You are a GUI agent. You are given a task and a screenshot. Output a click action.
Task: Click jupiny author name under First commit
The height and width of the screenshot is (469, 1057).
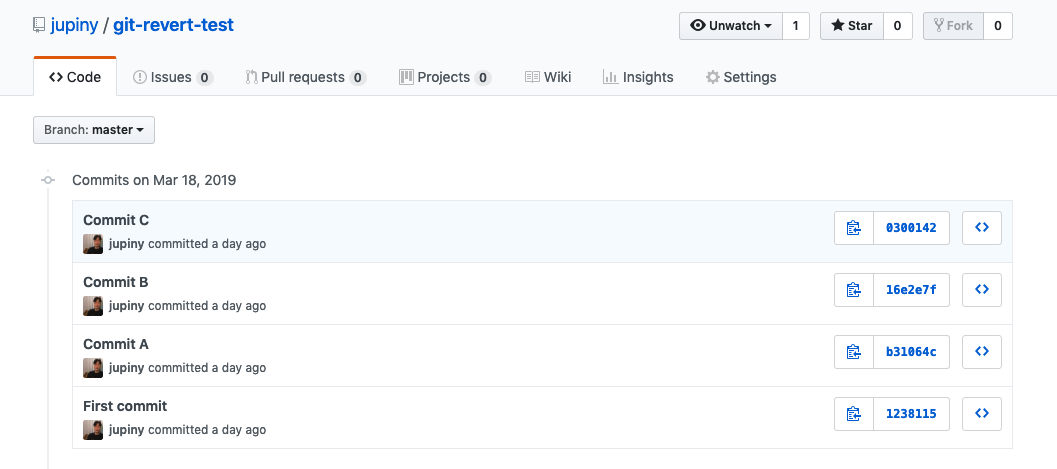[127, 430]
